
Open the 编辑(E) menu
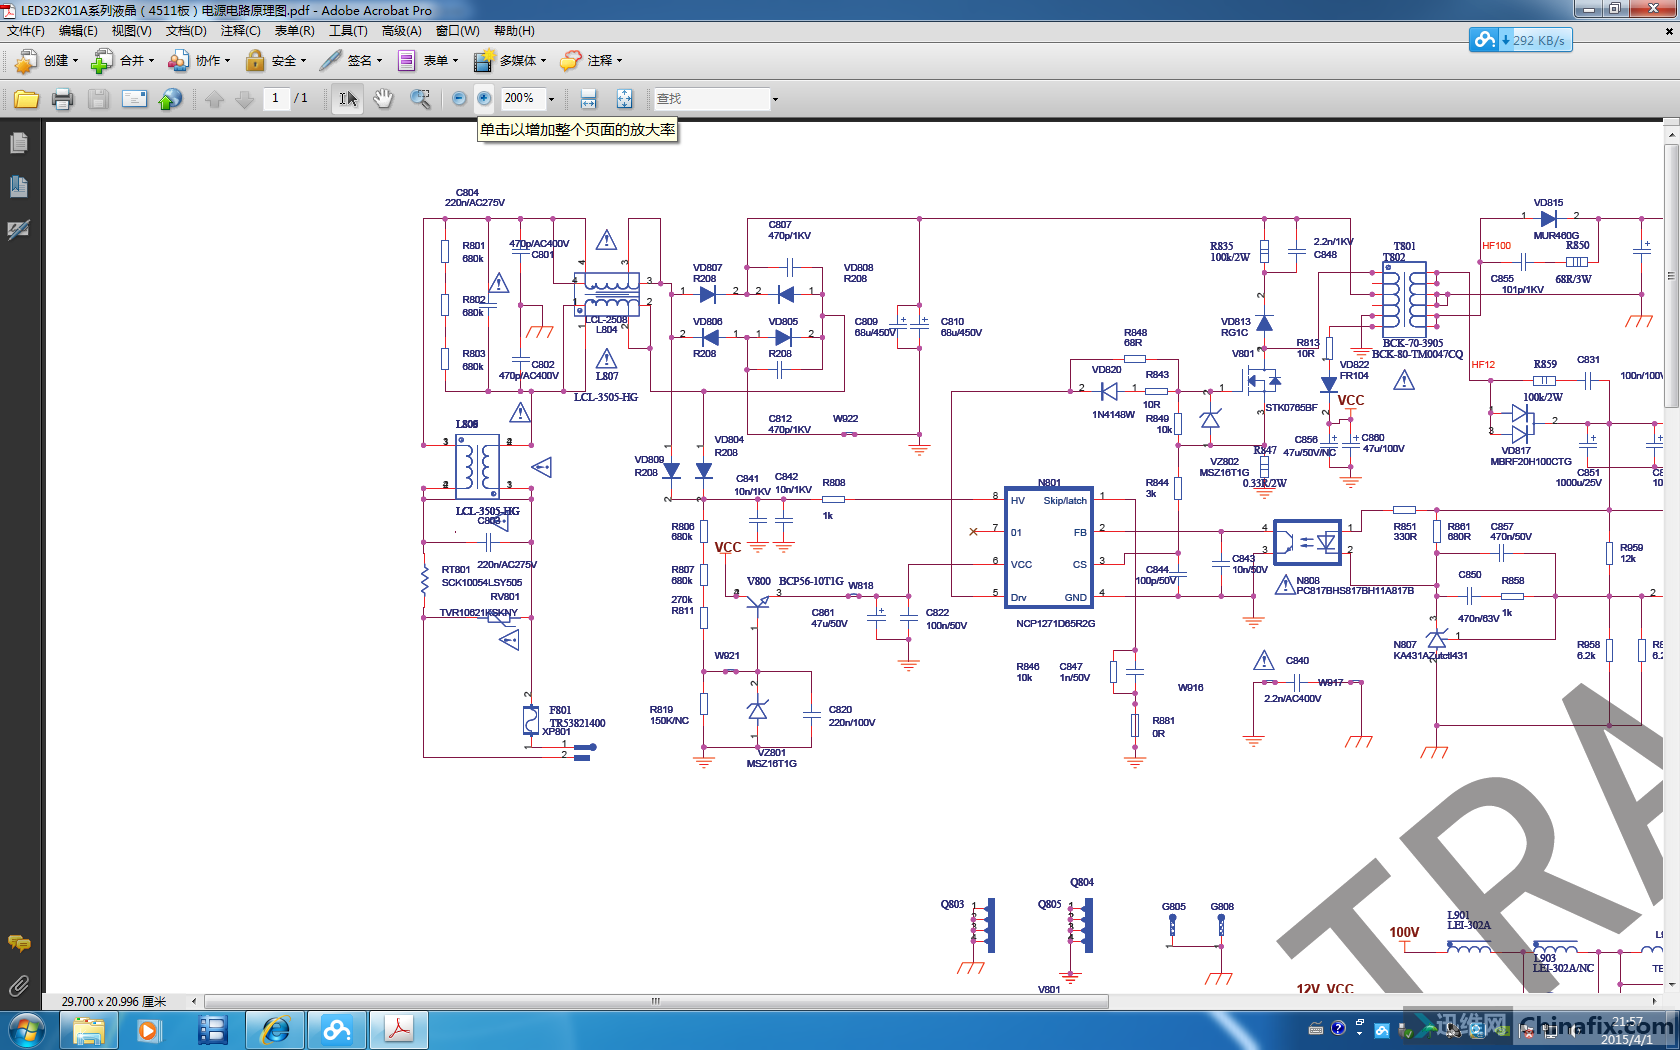(x=78, y=31)
